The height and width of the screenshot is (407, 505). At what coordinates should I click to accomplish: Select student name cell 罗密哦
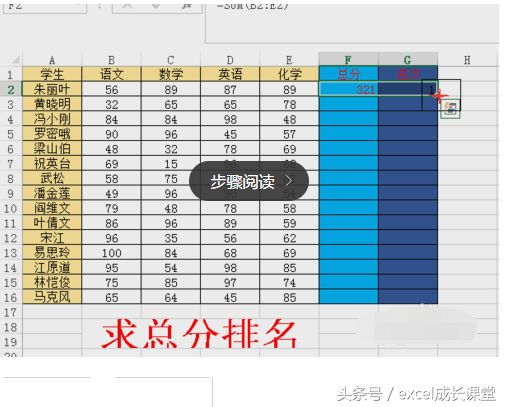52,134
